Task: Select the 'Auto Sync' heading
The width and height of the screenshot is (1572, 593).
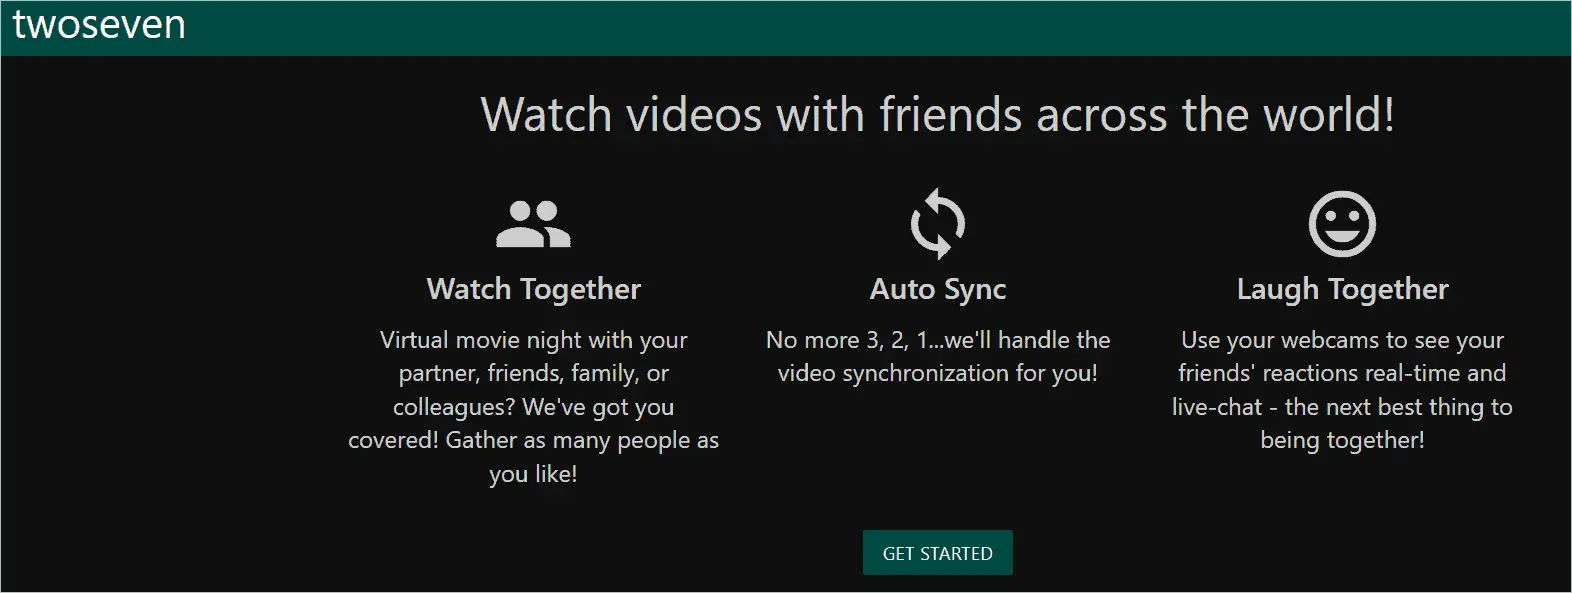Action: click(938, 289)
